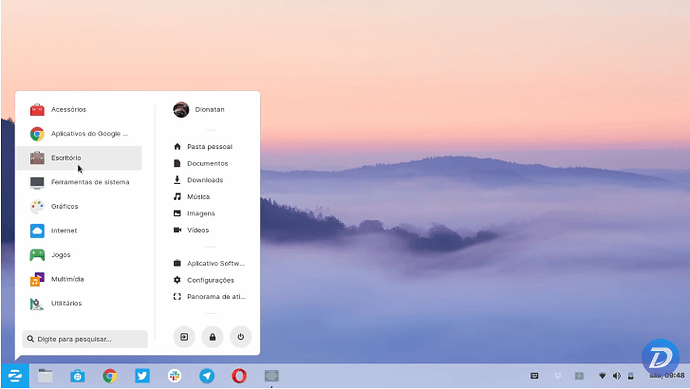The height and width of the screenshot is (389, 690).
Task: Click the battery status tray icon
Action: point(631,376)
